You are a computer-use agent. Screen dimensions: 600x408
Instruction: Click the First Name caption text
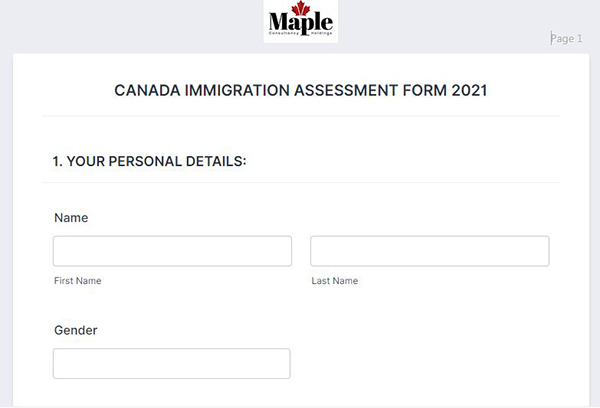tap(77, 281)
